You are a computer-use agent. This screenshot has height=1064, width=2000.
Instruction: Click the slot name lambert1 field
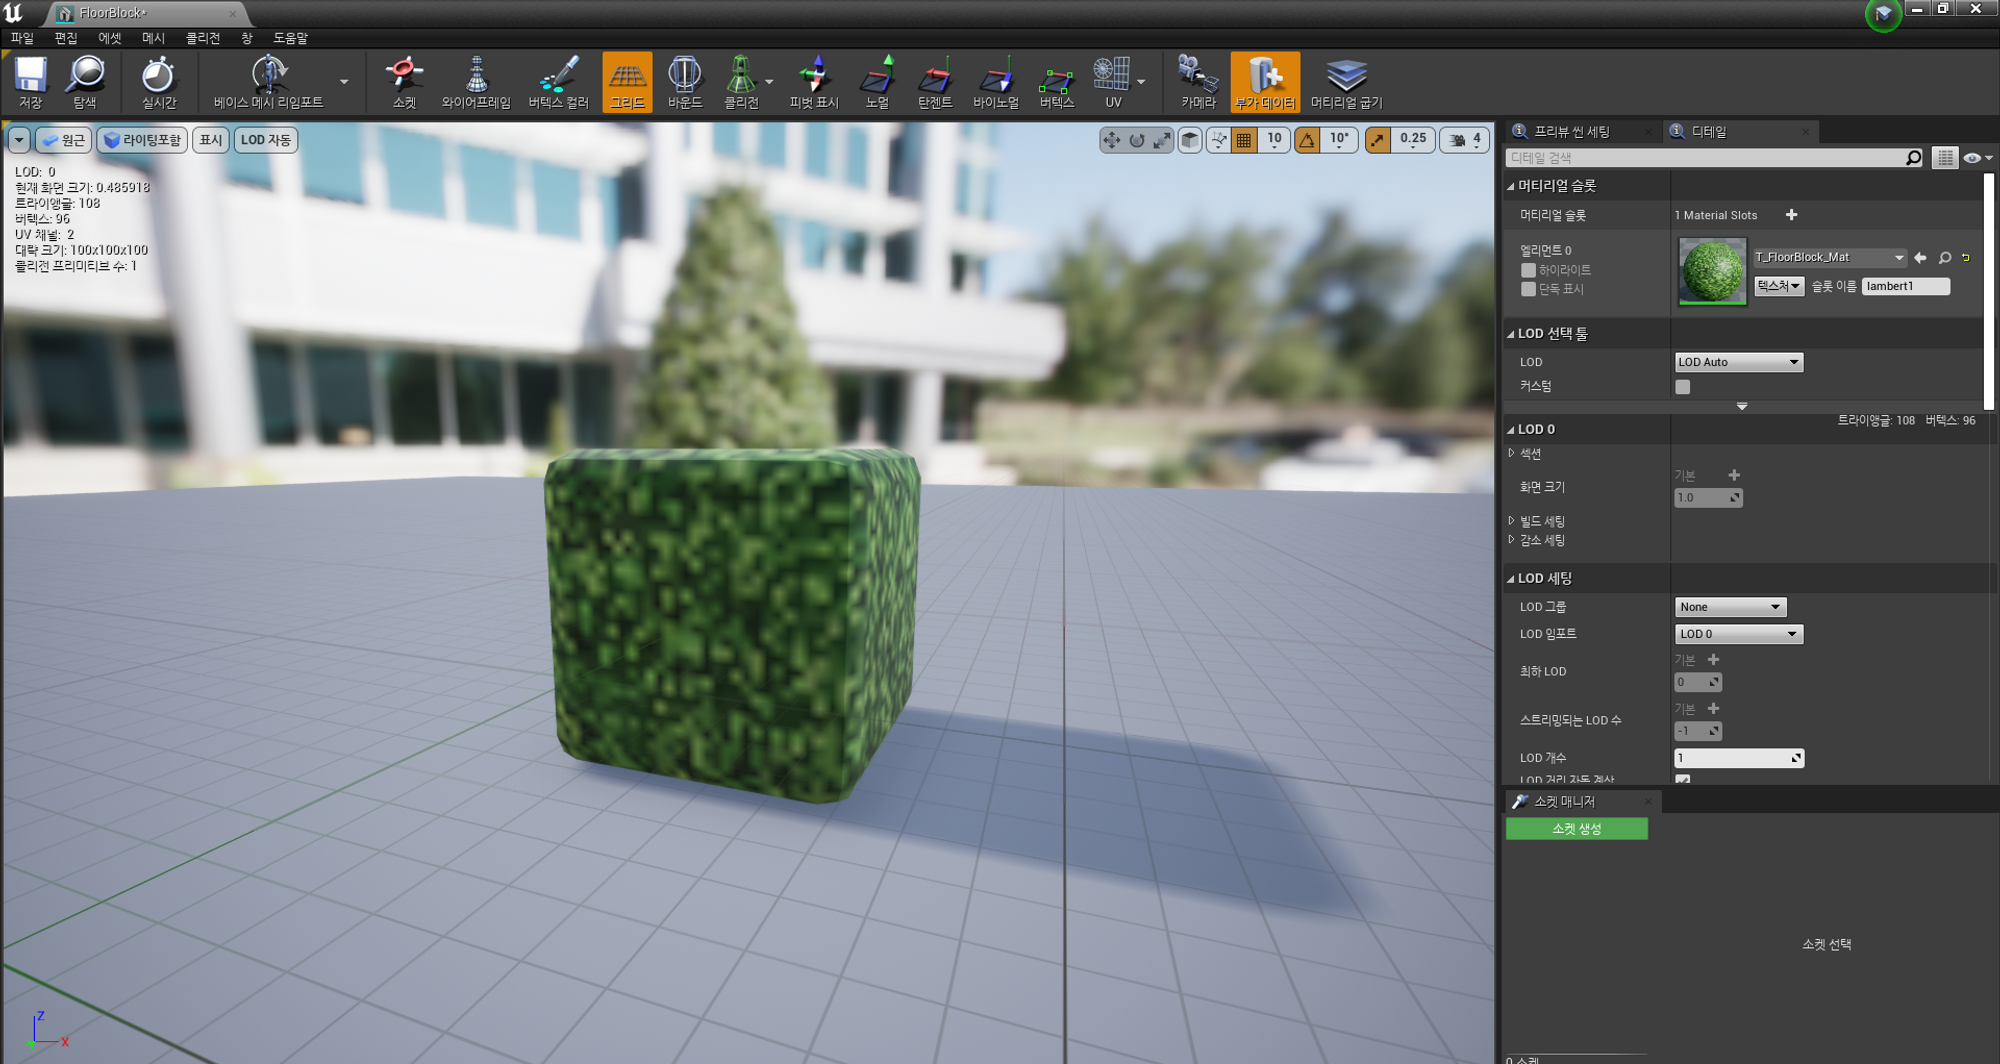click(1905, 286)
